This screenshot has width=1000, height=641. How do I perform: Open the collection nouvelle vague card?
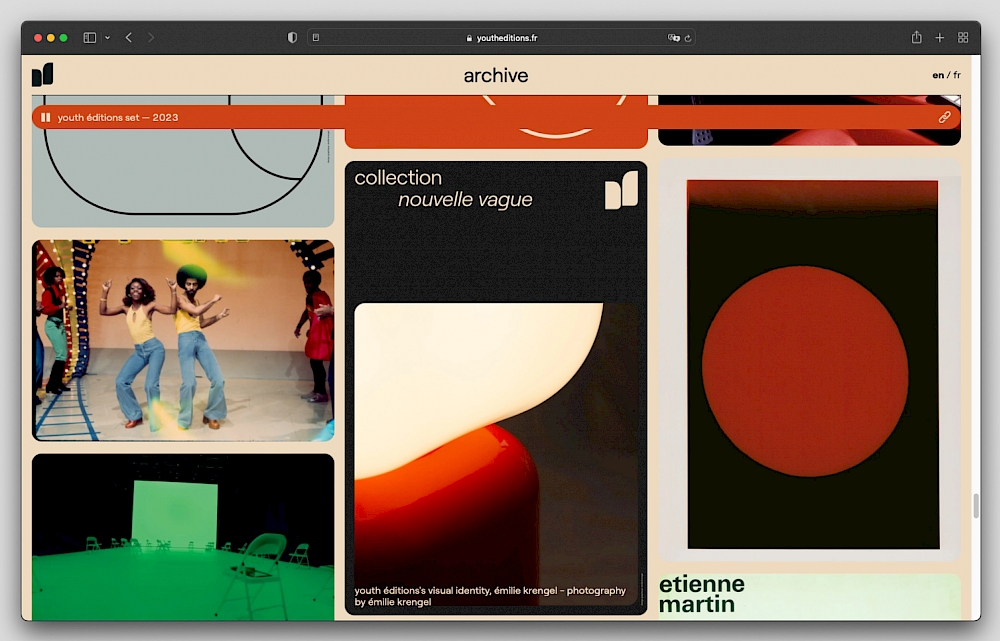[496, 388]
